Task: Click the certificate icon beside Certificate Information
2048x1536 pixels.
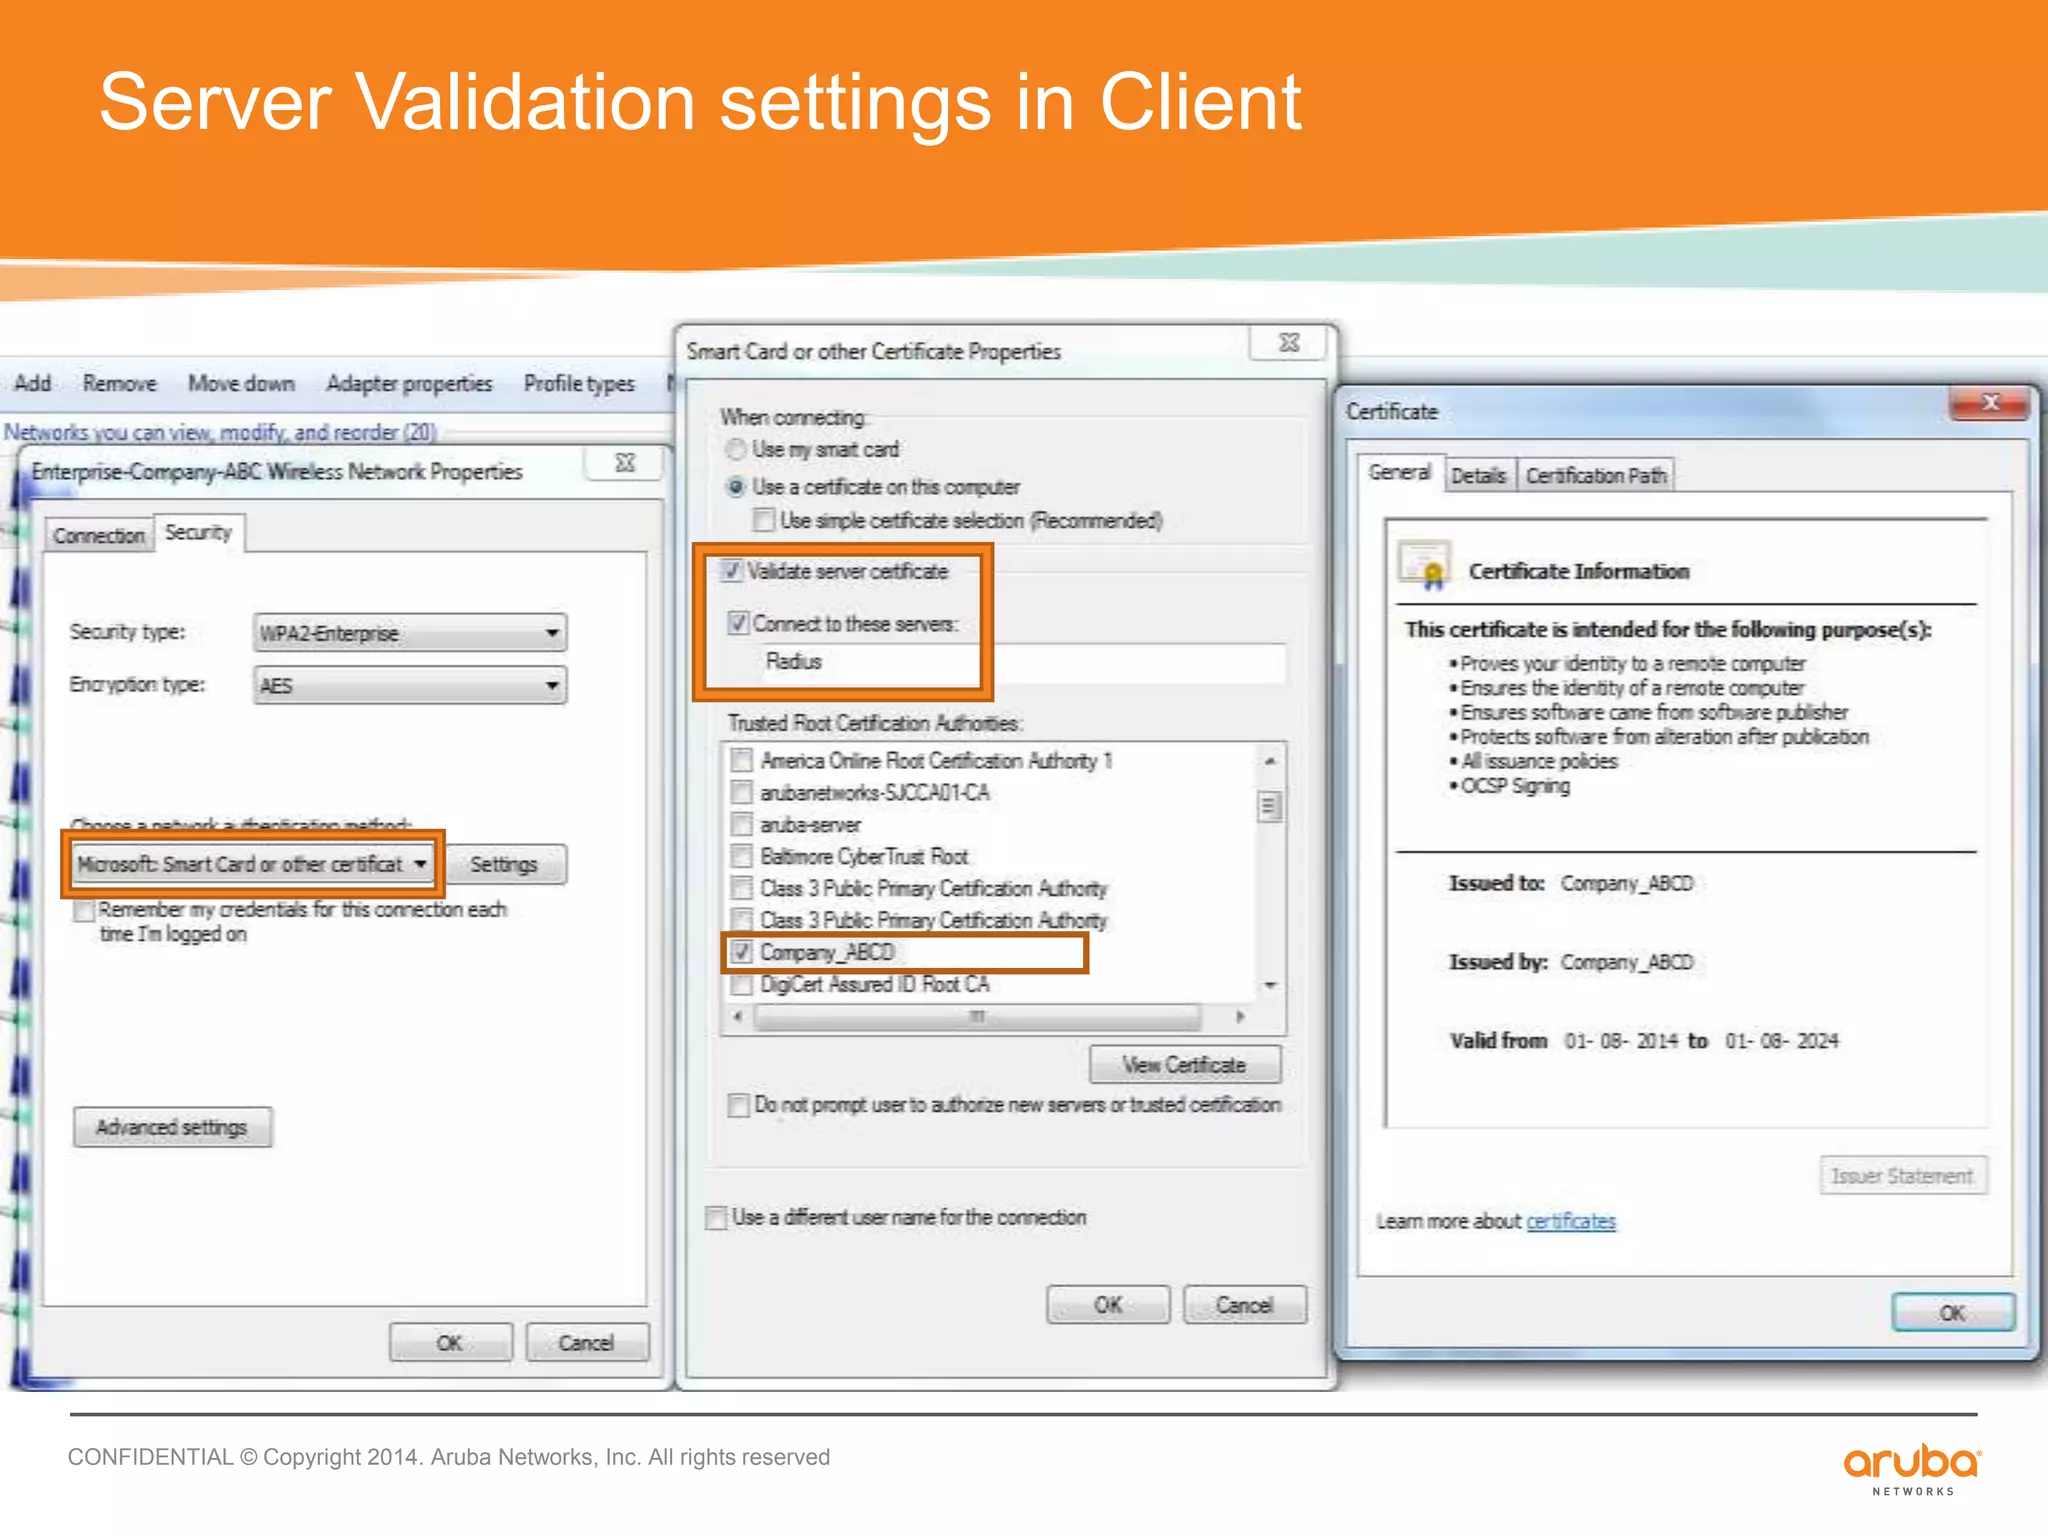Action: pyautogui.click(x=1425, y=567)
